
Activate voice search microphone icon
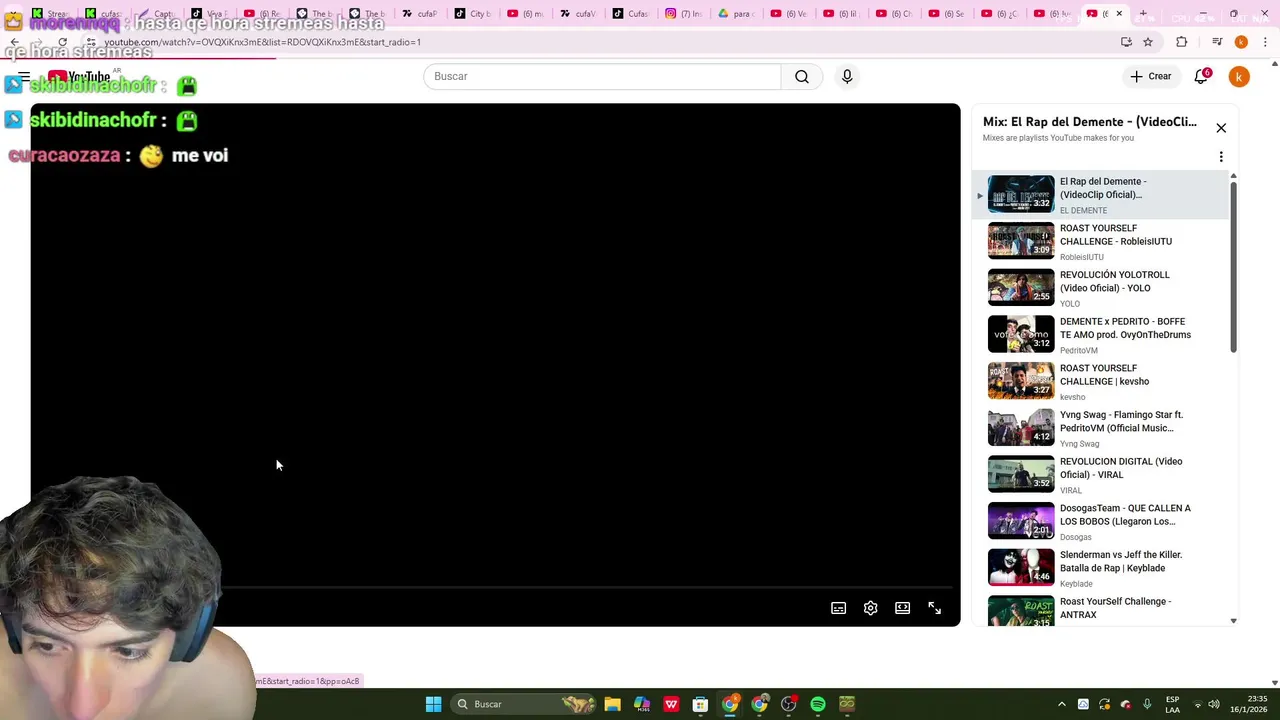pos(847,76)
